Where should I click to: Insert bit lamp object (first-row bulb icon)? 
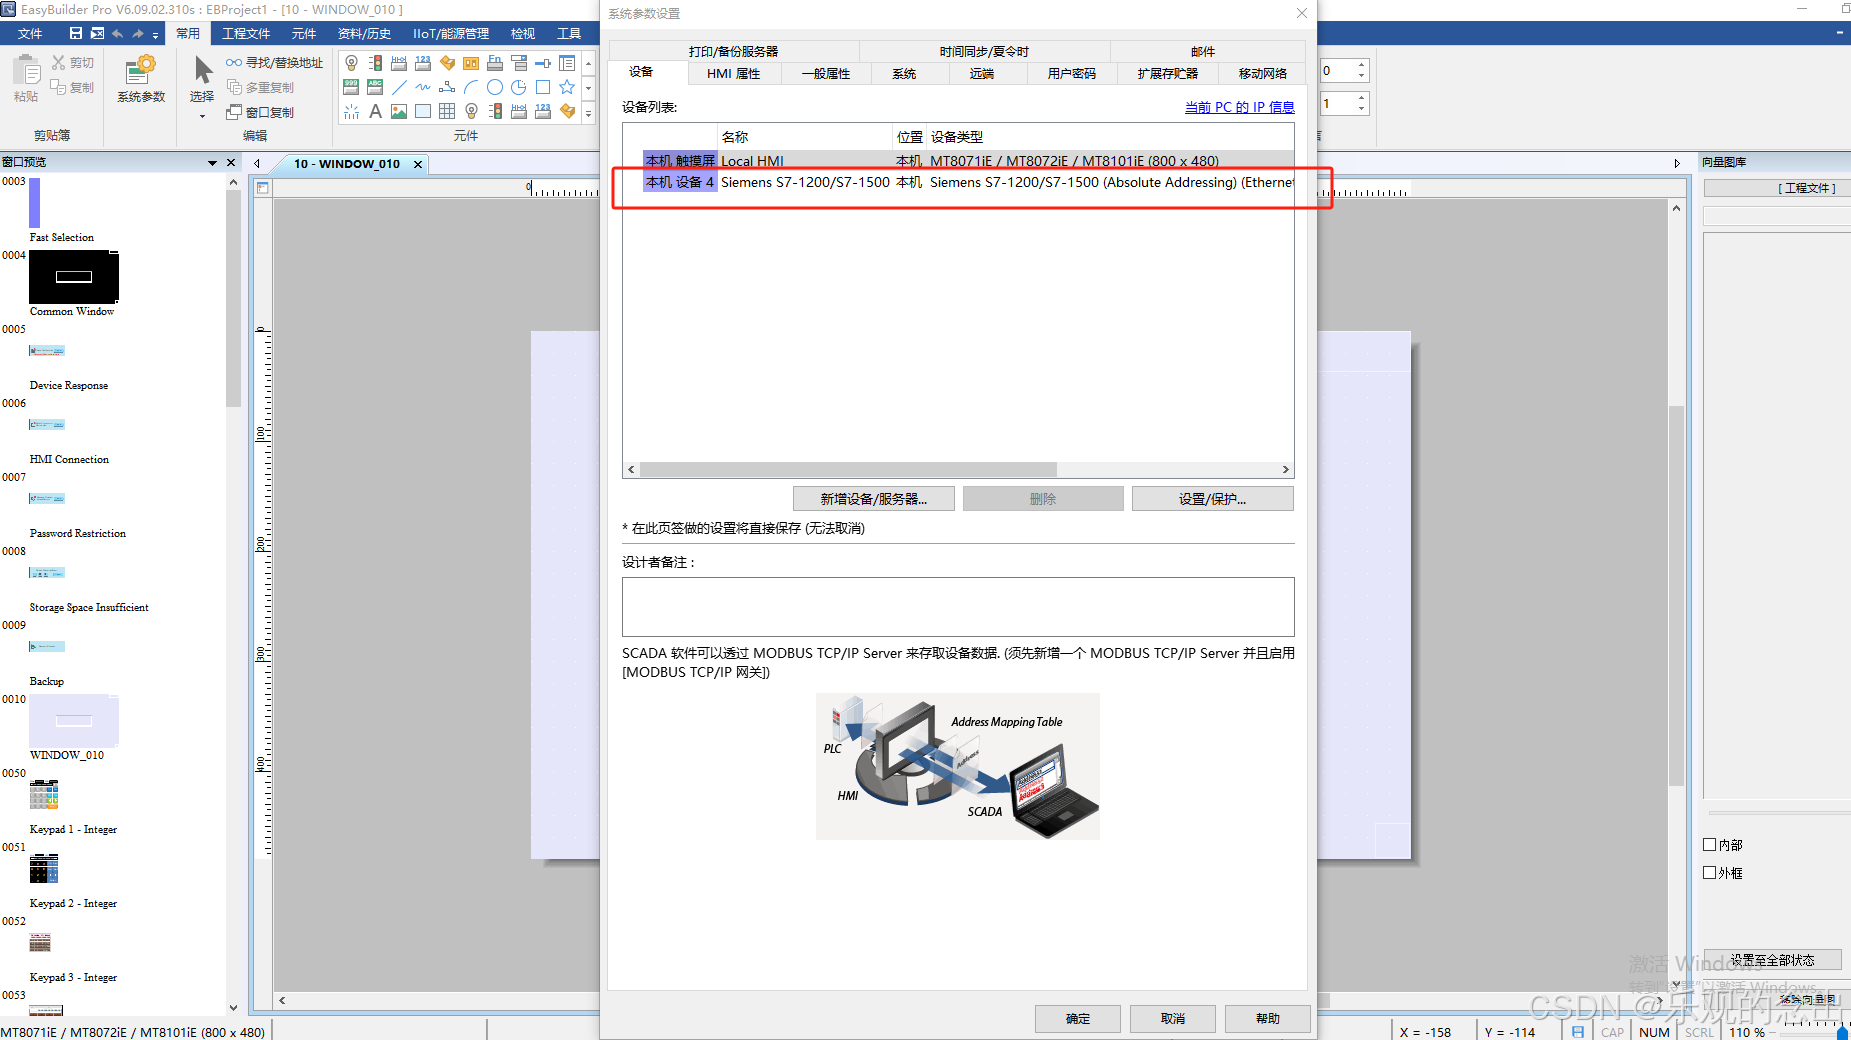(351, 63)
